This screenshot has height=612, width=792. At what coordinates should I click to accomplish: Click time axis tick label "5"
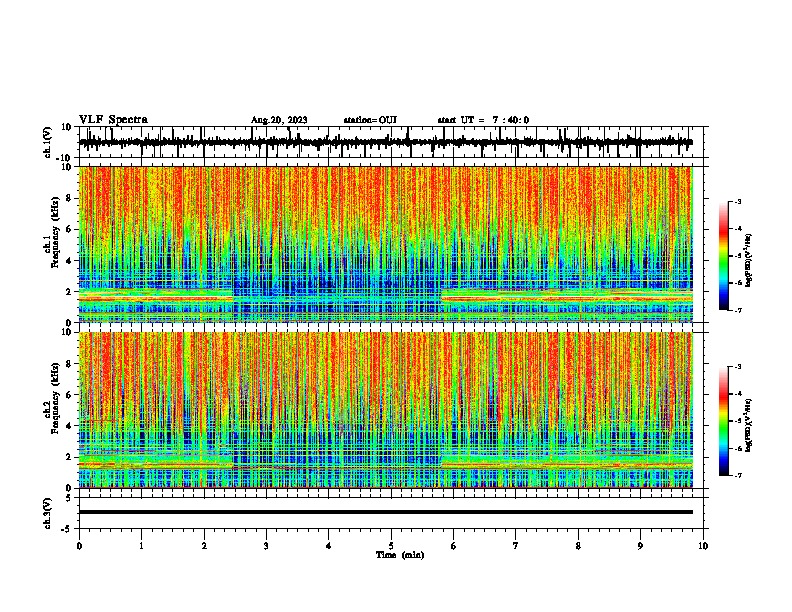tap(391, 546)
